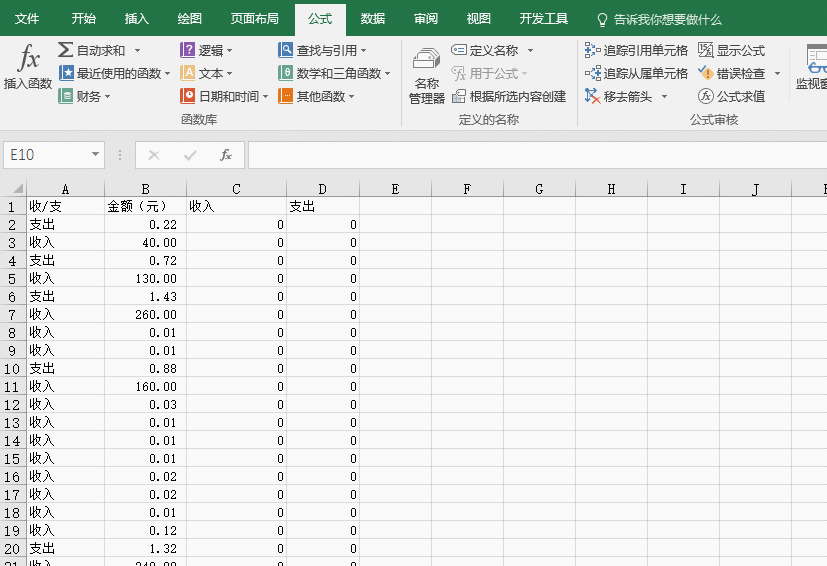
Task: Expand the Define Name (定义名称) dropdown arrow
Action: coord(530,51)
